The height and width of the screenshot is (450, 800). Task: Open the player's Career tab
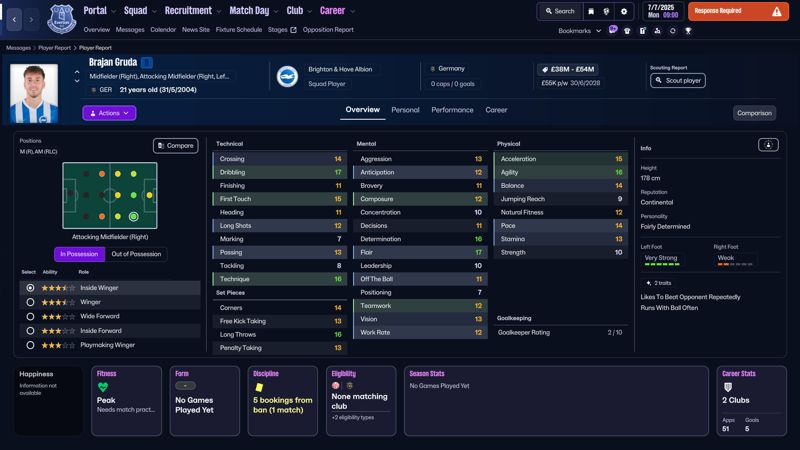click(496, 110)
